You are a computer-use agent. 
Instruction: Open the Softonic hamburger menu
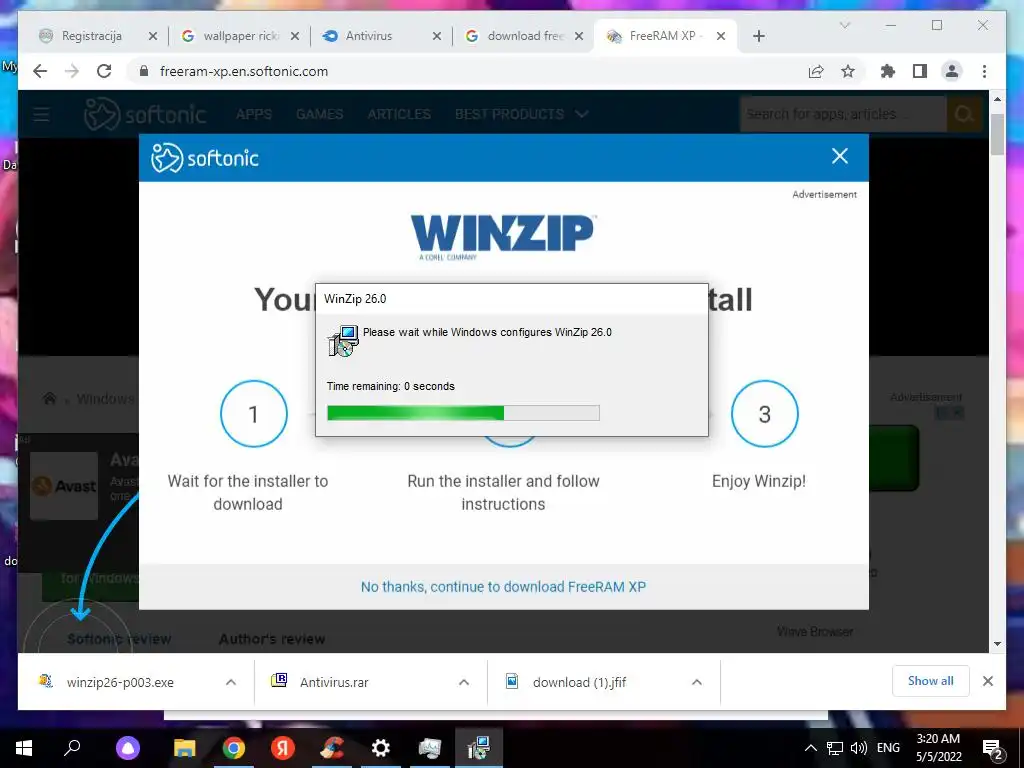(41, 114)
